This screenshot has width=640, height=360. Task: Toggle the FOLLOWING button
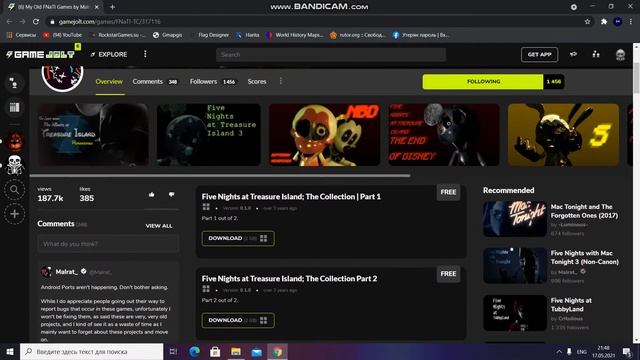483,82
